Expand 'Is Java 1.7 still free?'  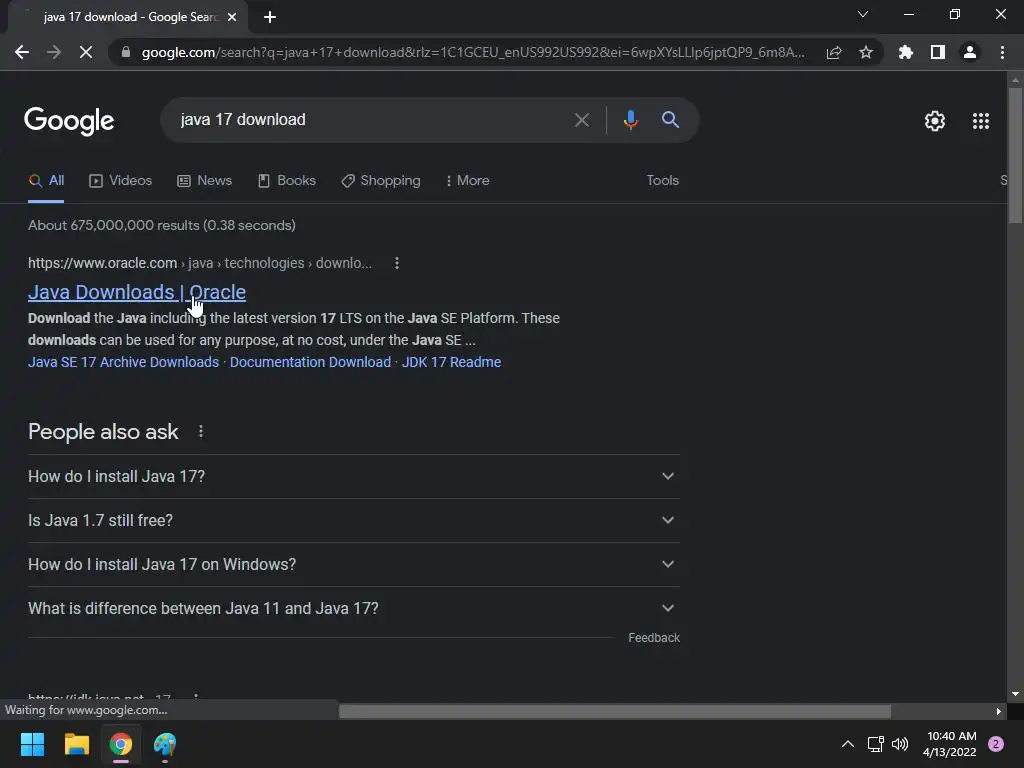tap(354, 520)
